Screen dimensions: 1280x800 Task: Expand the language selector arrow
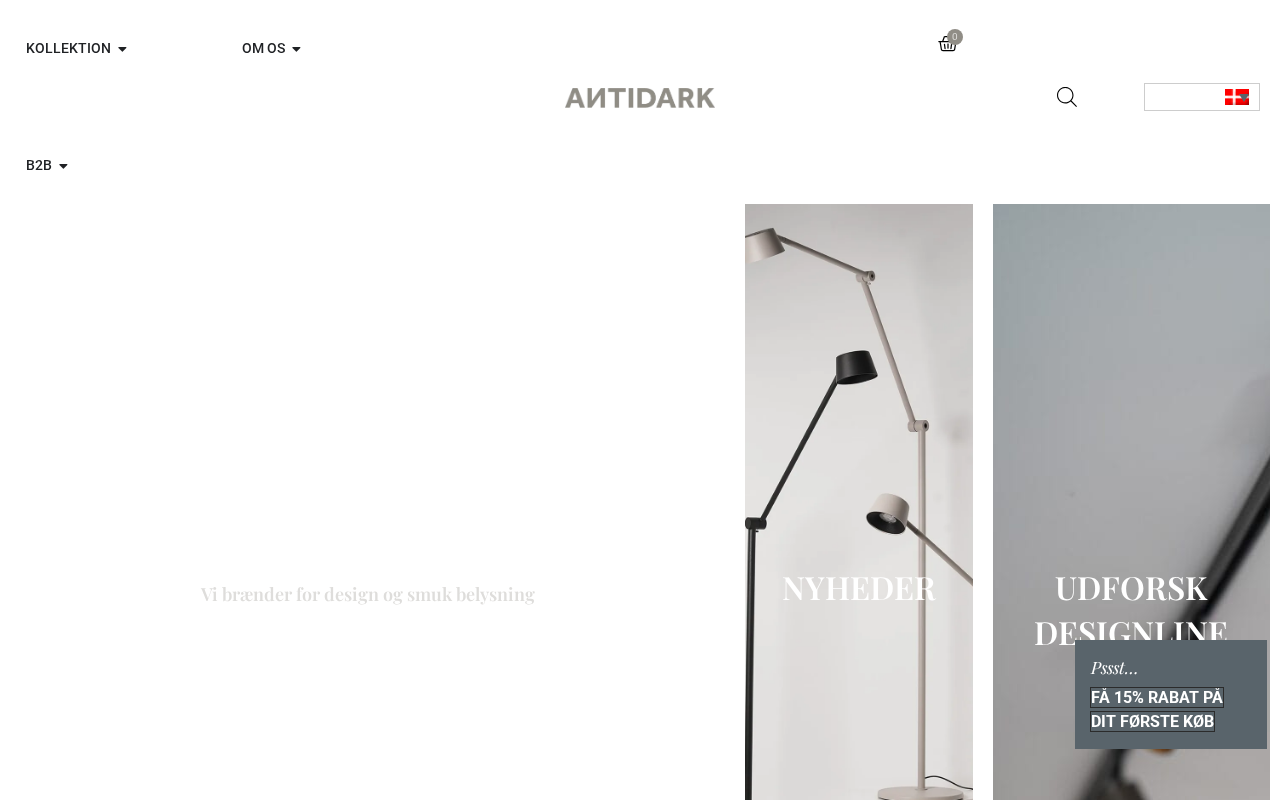click(x=1245, y=97)
